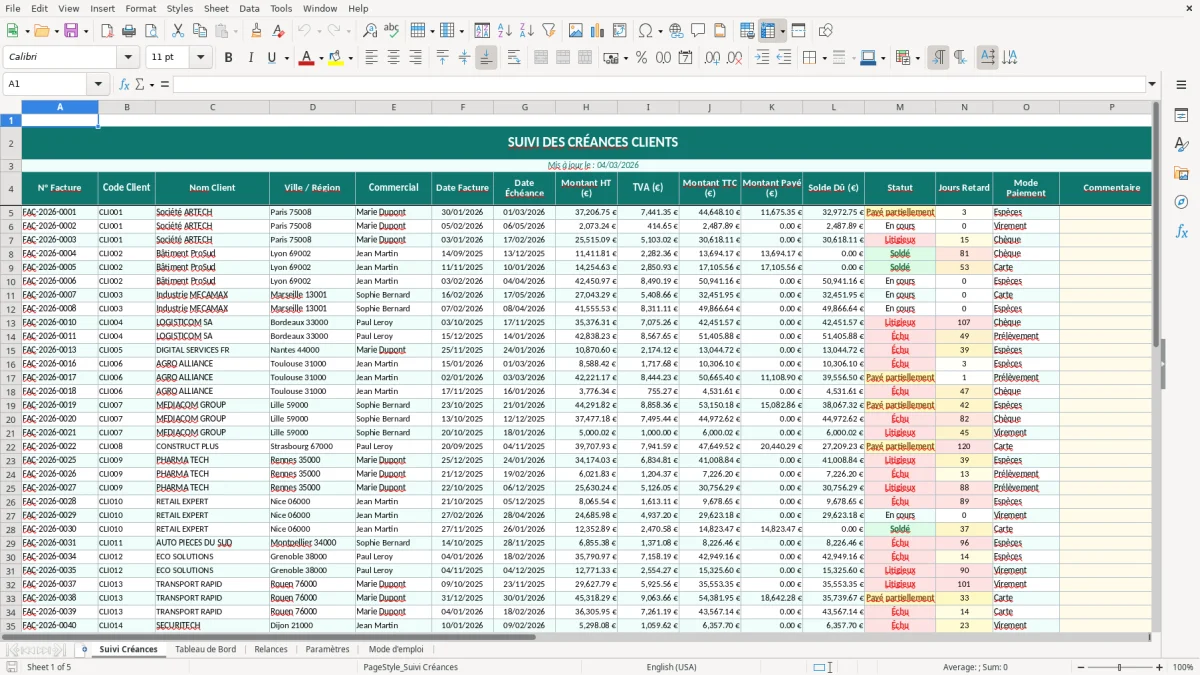Run the Spelling check icon
Image resolution: width=1200 pixels, height=675 pixels.
pyautogui.click(x=392, y=31)
